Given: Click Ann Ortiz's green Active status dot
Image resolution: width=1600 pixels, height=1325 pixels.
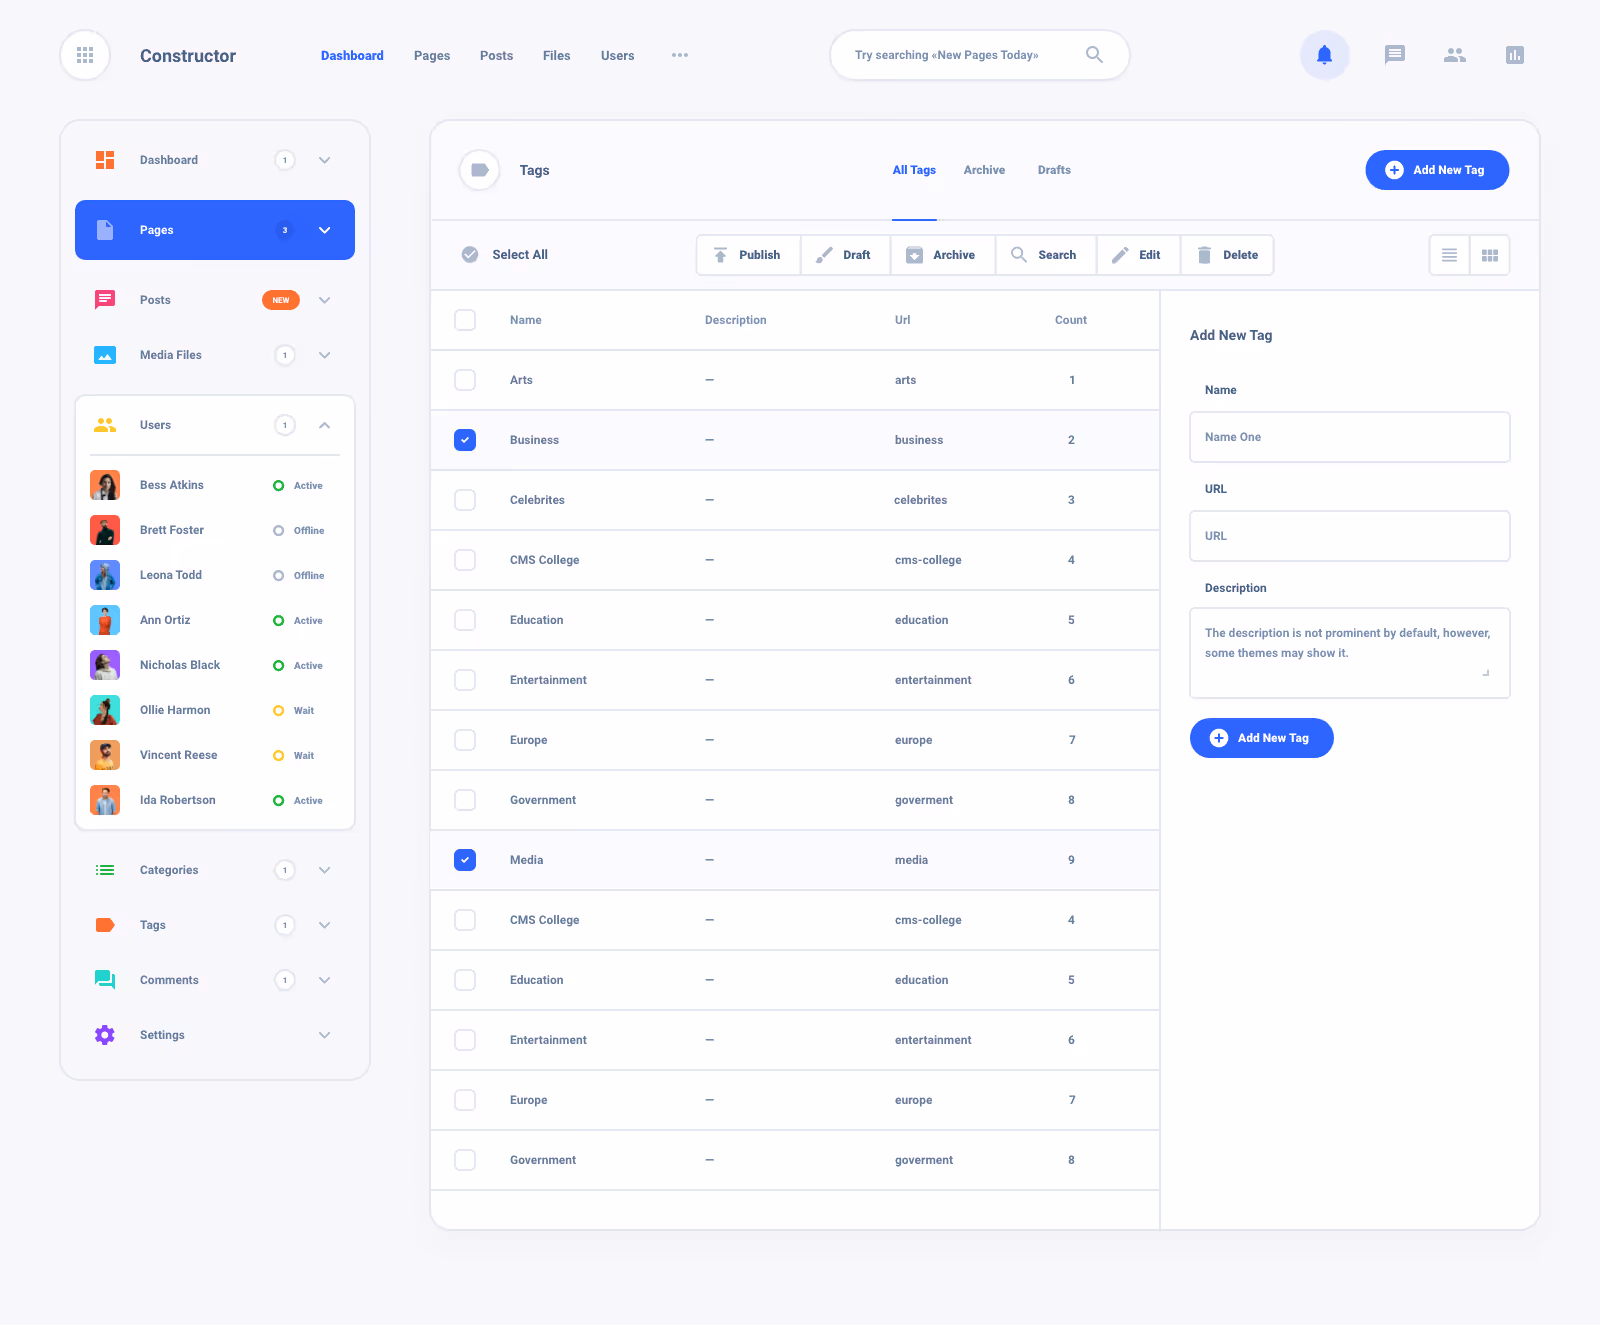Looking at the screenshot, I should point(278,620).
